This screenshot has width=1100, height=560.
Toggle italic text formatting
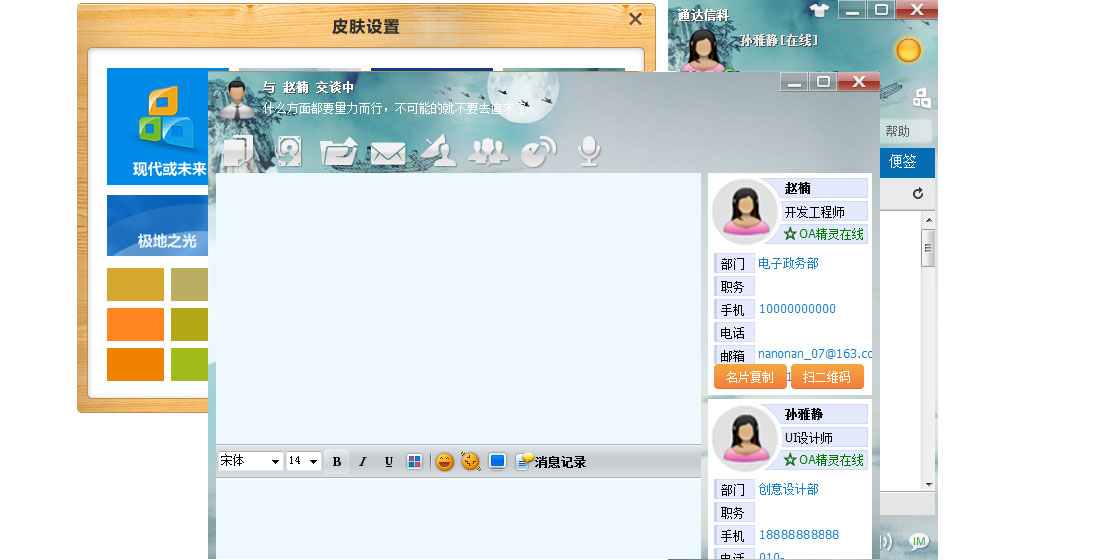point(362,462)
